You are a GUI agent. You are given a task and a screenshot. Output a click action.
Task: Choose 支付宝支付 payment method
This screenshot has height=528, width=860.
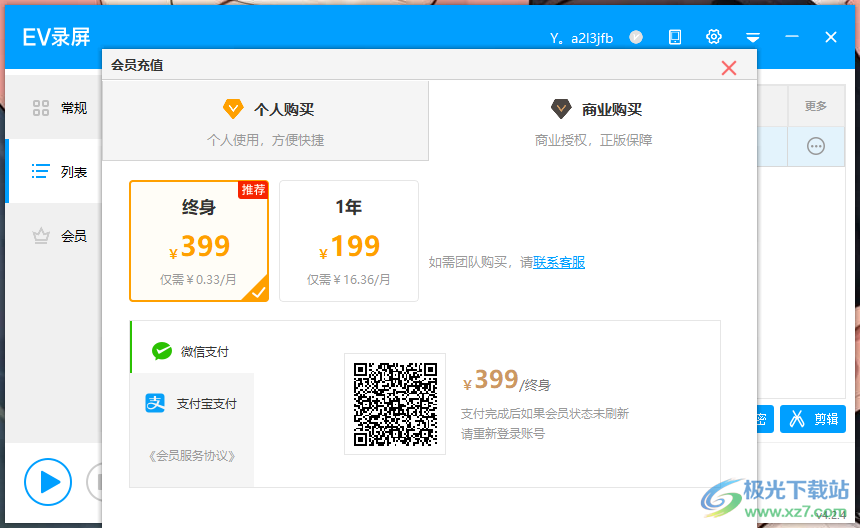click(192, 404)
